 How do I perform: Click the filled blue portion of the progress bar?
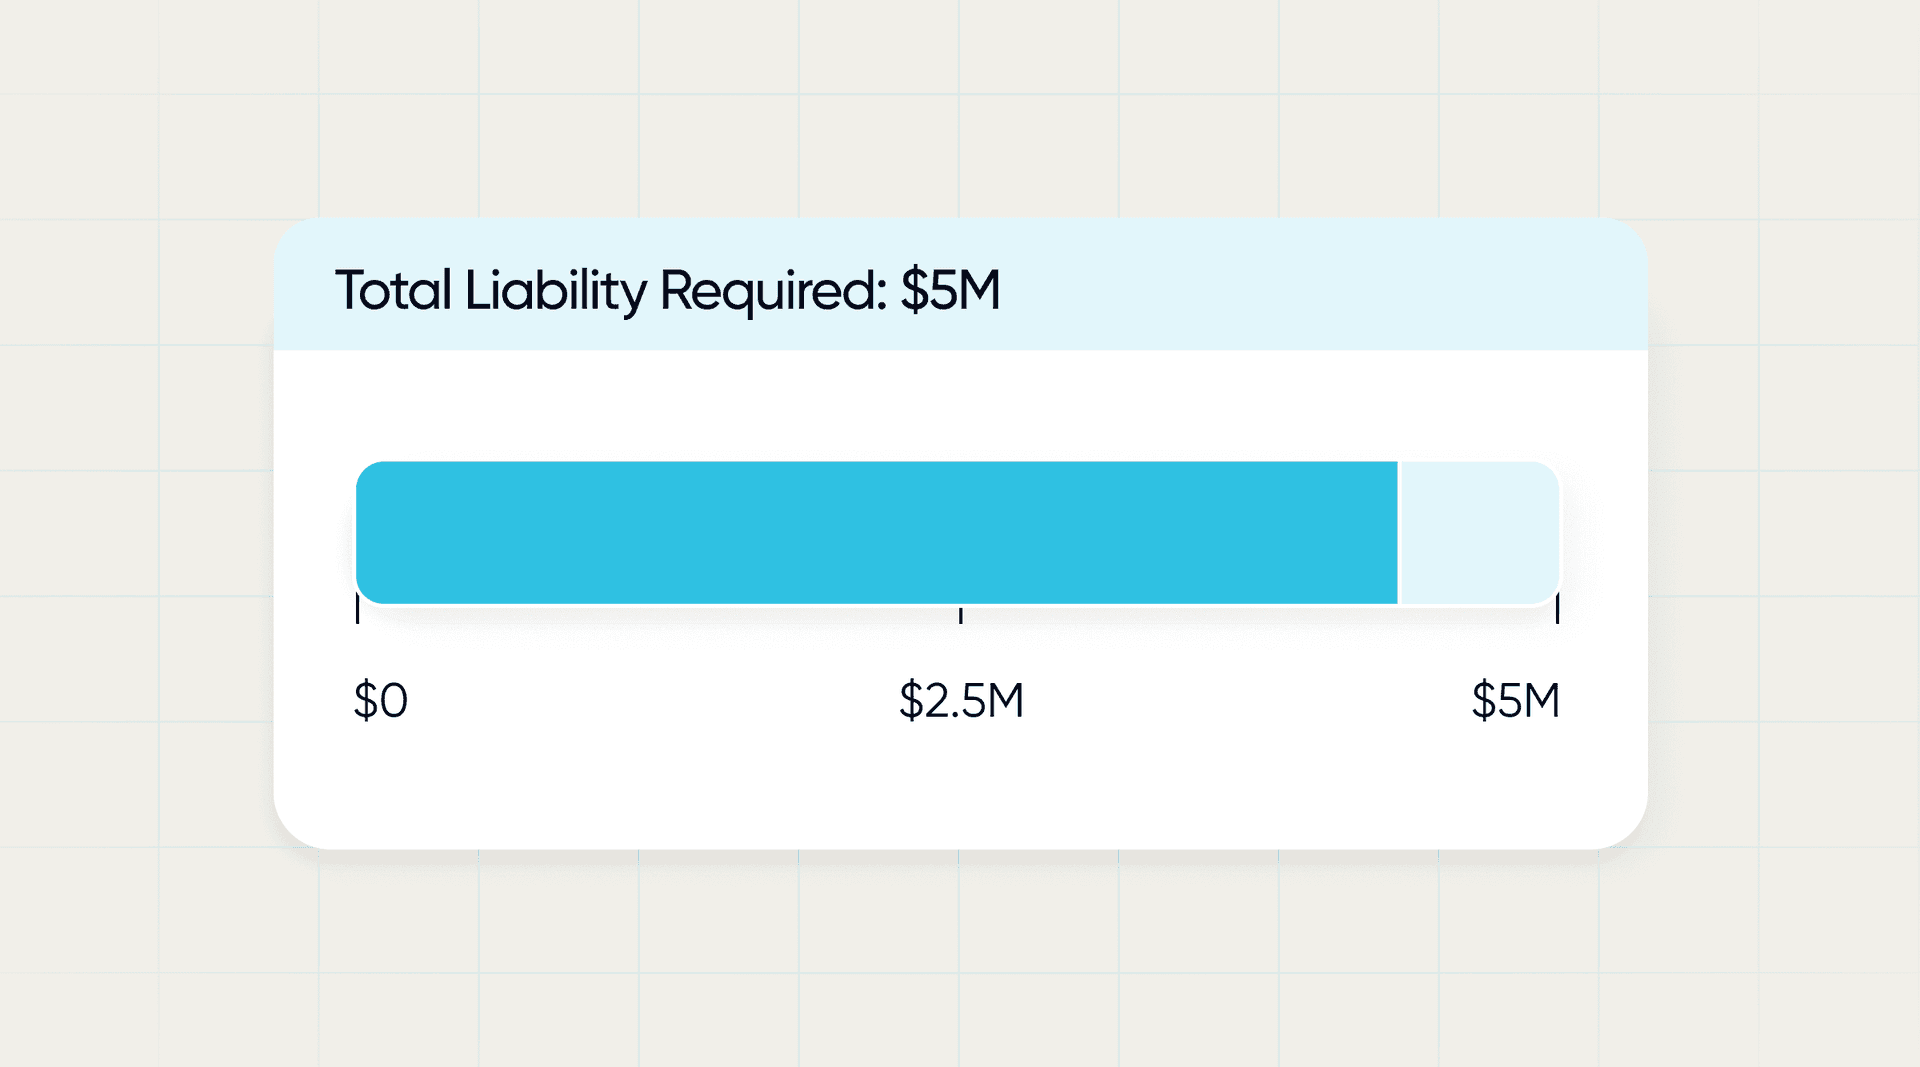point(876,533)
